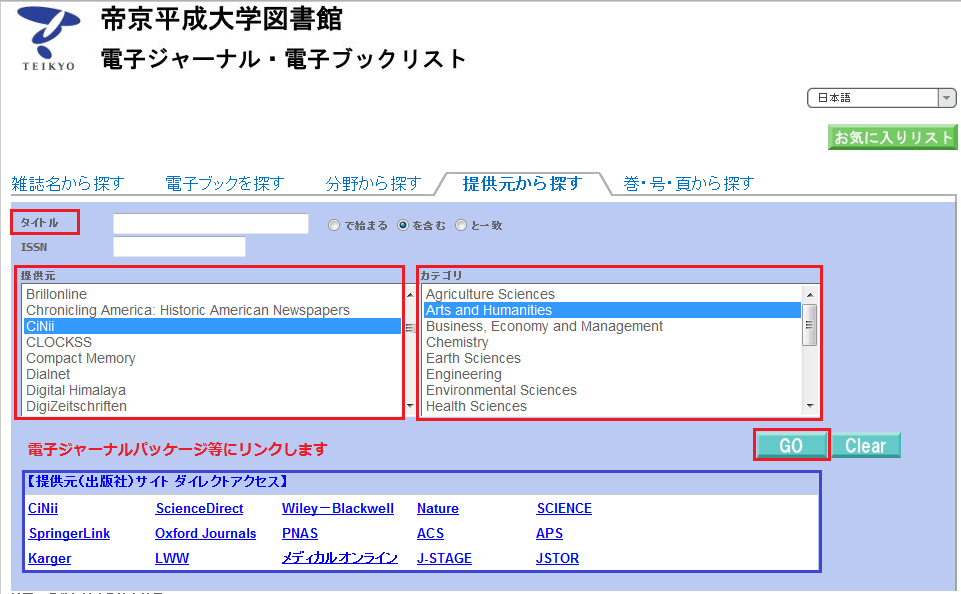Image resolution: width=961 pixels, height=594 pixels.
Task: Click the category list scrollbar thumb
Action: tap(810, 325)
